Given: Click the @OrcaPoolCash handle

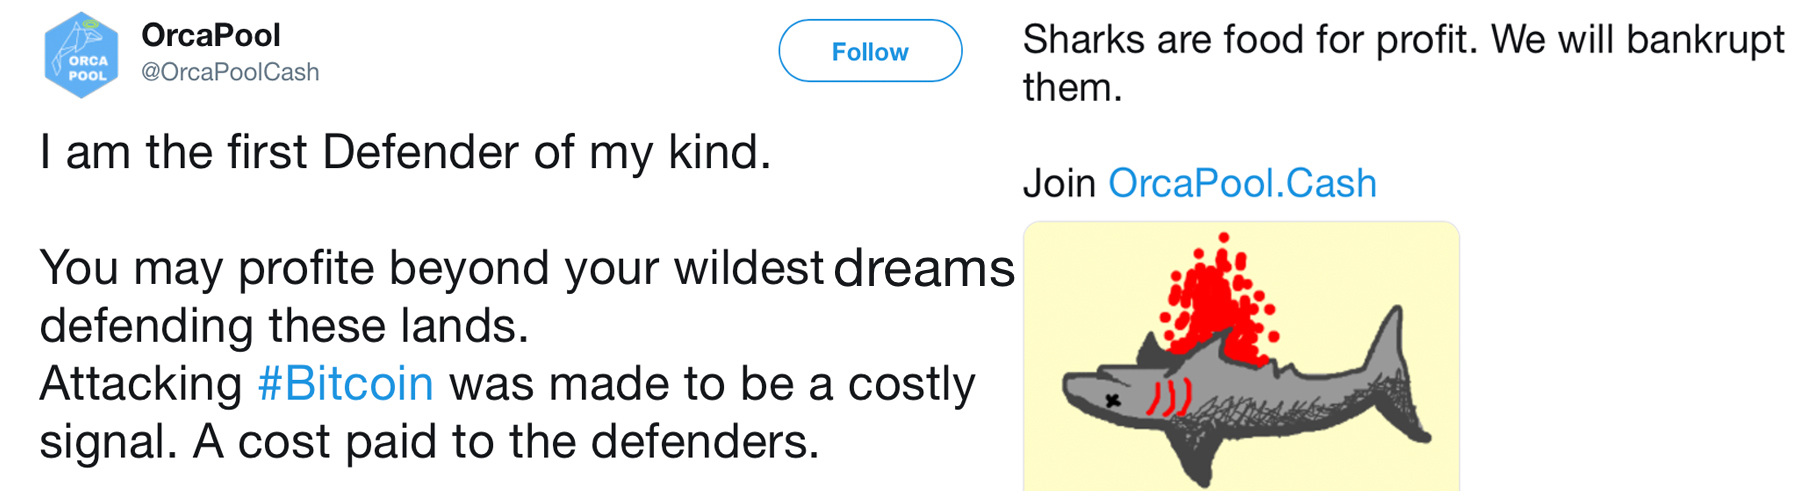Looking at the screenshot, I should (230, 72).
